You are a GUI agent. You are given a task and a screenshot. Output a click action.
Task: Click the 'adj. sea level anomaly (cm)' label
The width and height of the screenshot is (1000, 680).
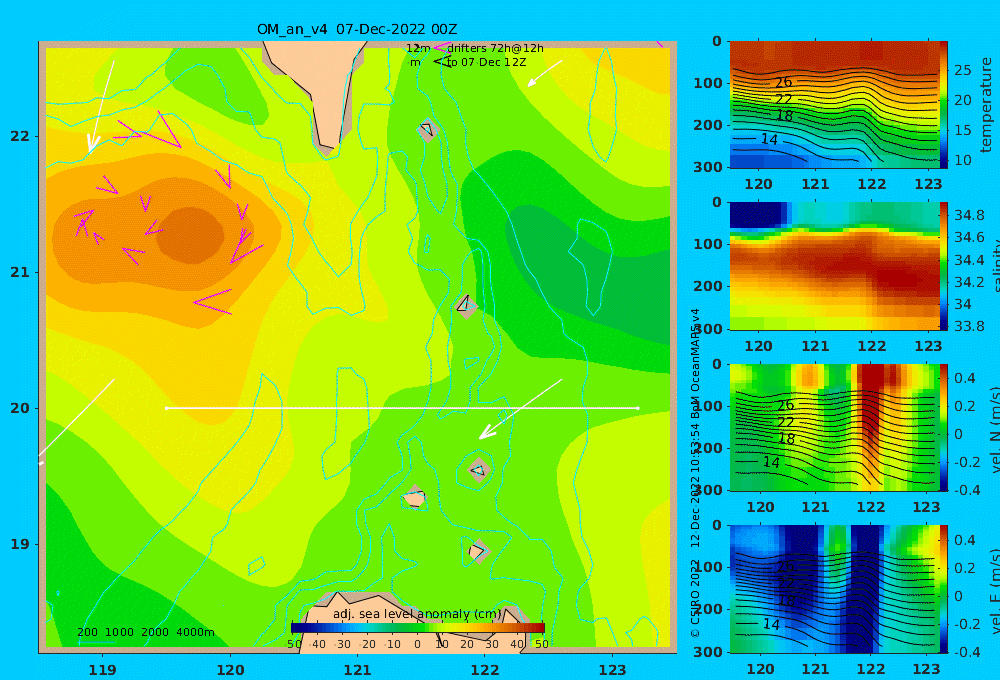[417, 614]
